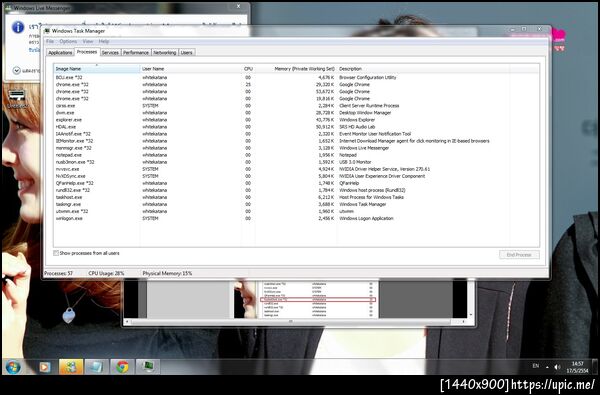Click the Messenger info icon

(18, 27)
